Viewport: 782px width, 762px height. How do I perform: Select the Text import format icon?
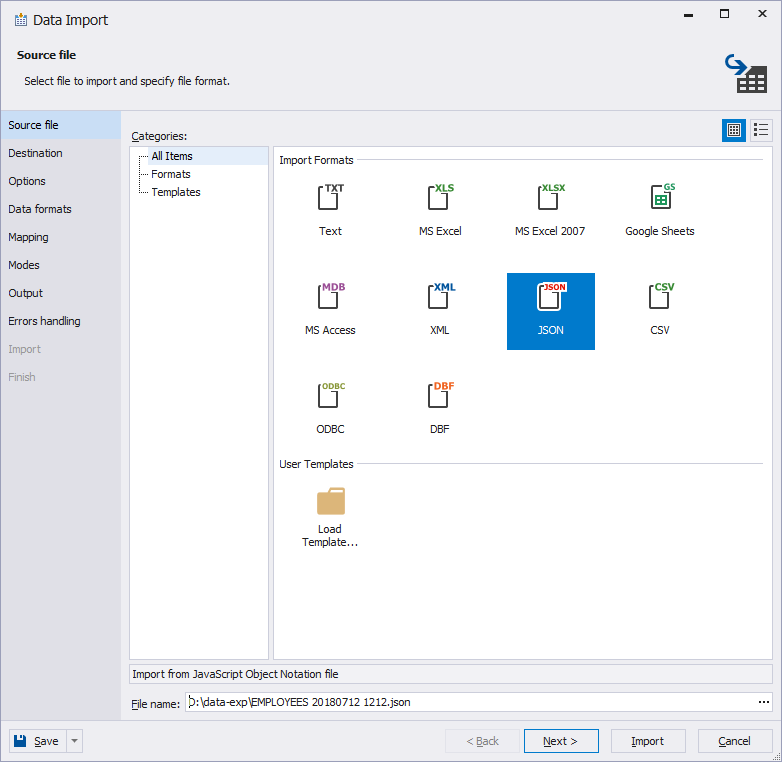click(330, 197)
